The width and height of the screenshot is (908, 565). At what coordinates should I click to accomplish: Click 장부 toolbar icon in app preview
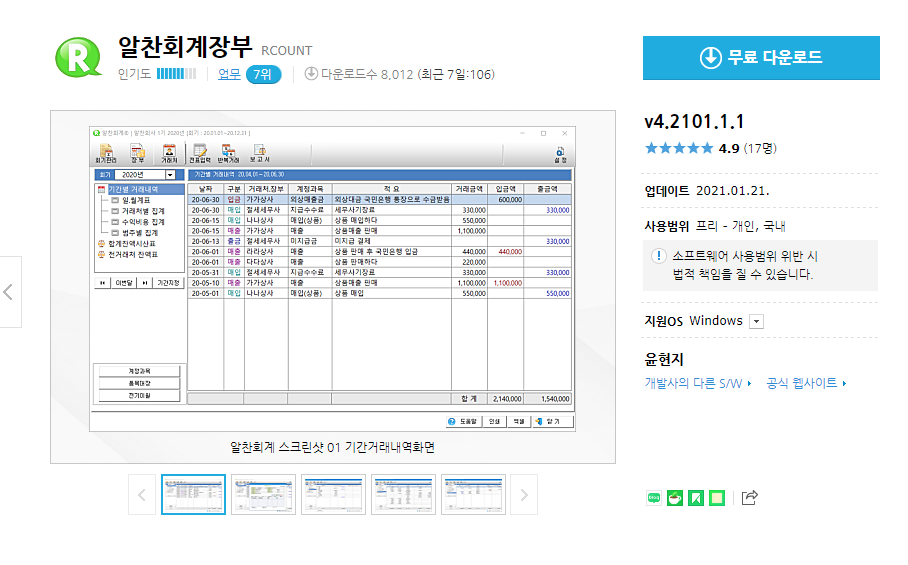pyautogui.click(x=137, y=154)
